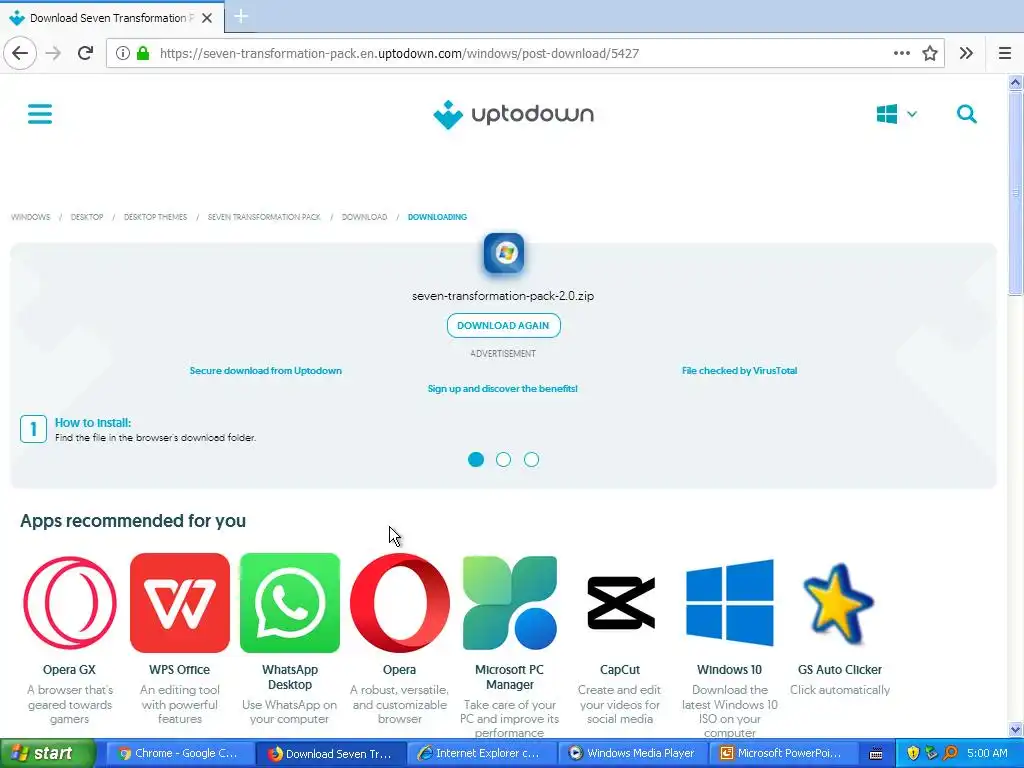Switch to Internet Explorer taskbar item
This screenshot has width=1024, height=768.
click(481, 754)
